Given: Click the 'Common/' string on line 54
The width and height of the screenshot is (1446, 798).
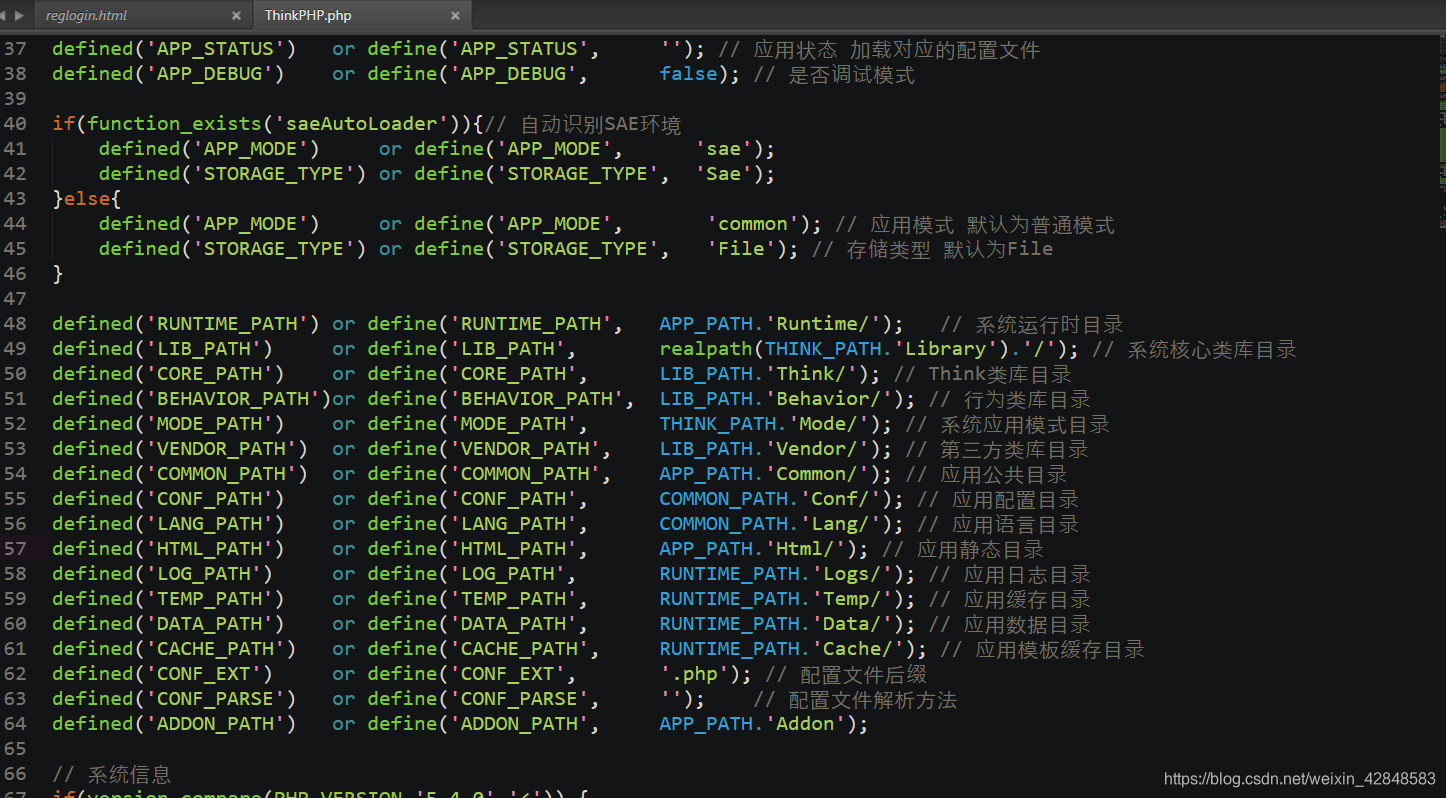Looking at the screenshot, I should [x=817, y=474].
